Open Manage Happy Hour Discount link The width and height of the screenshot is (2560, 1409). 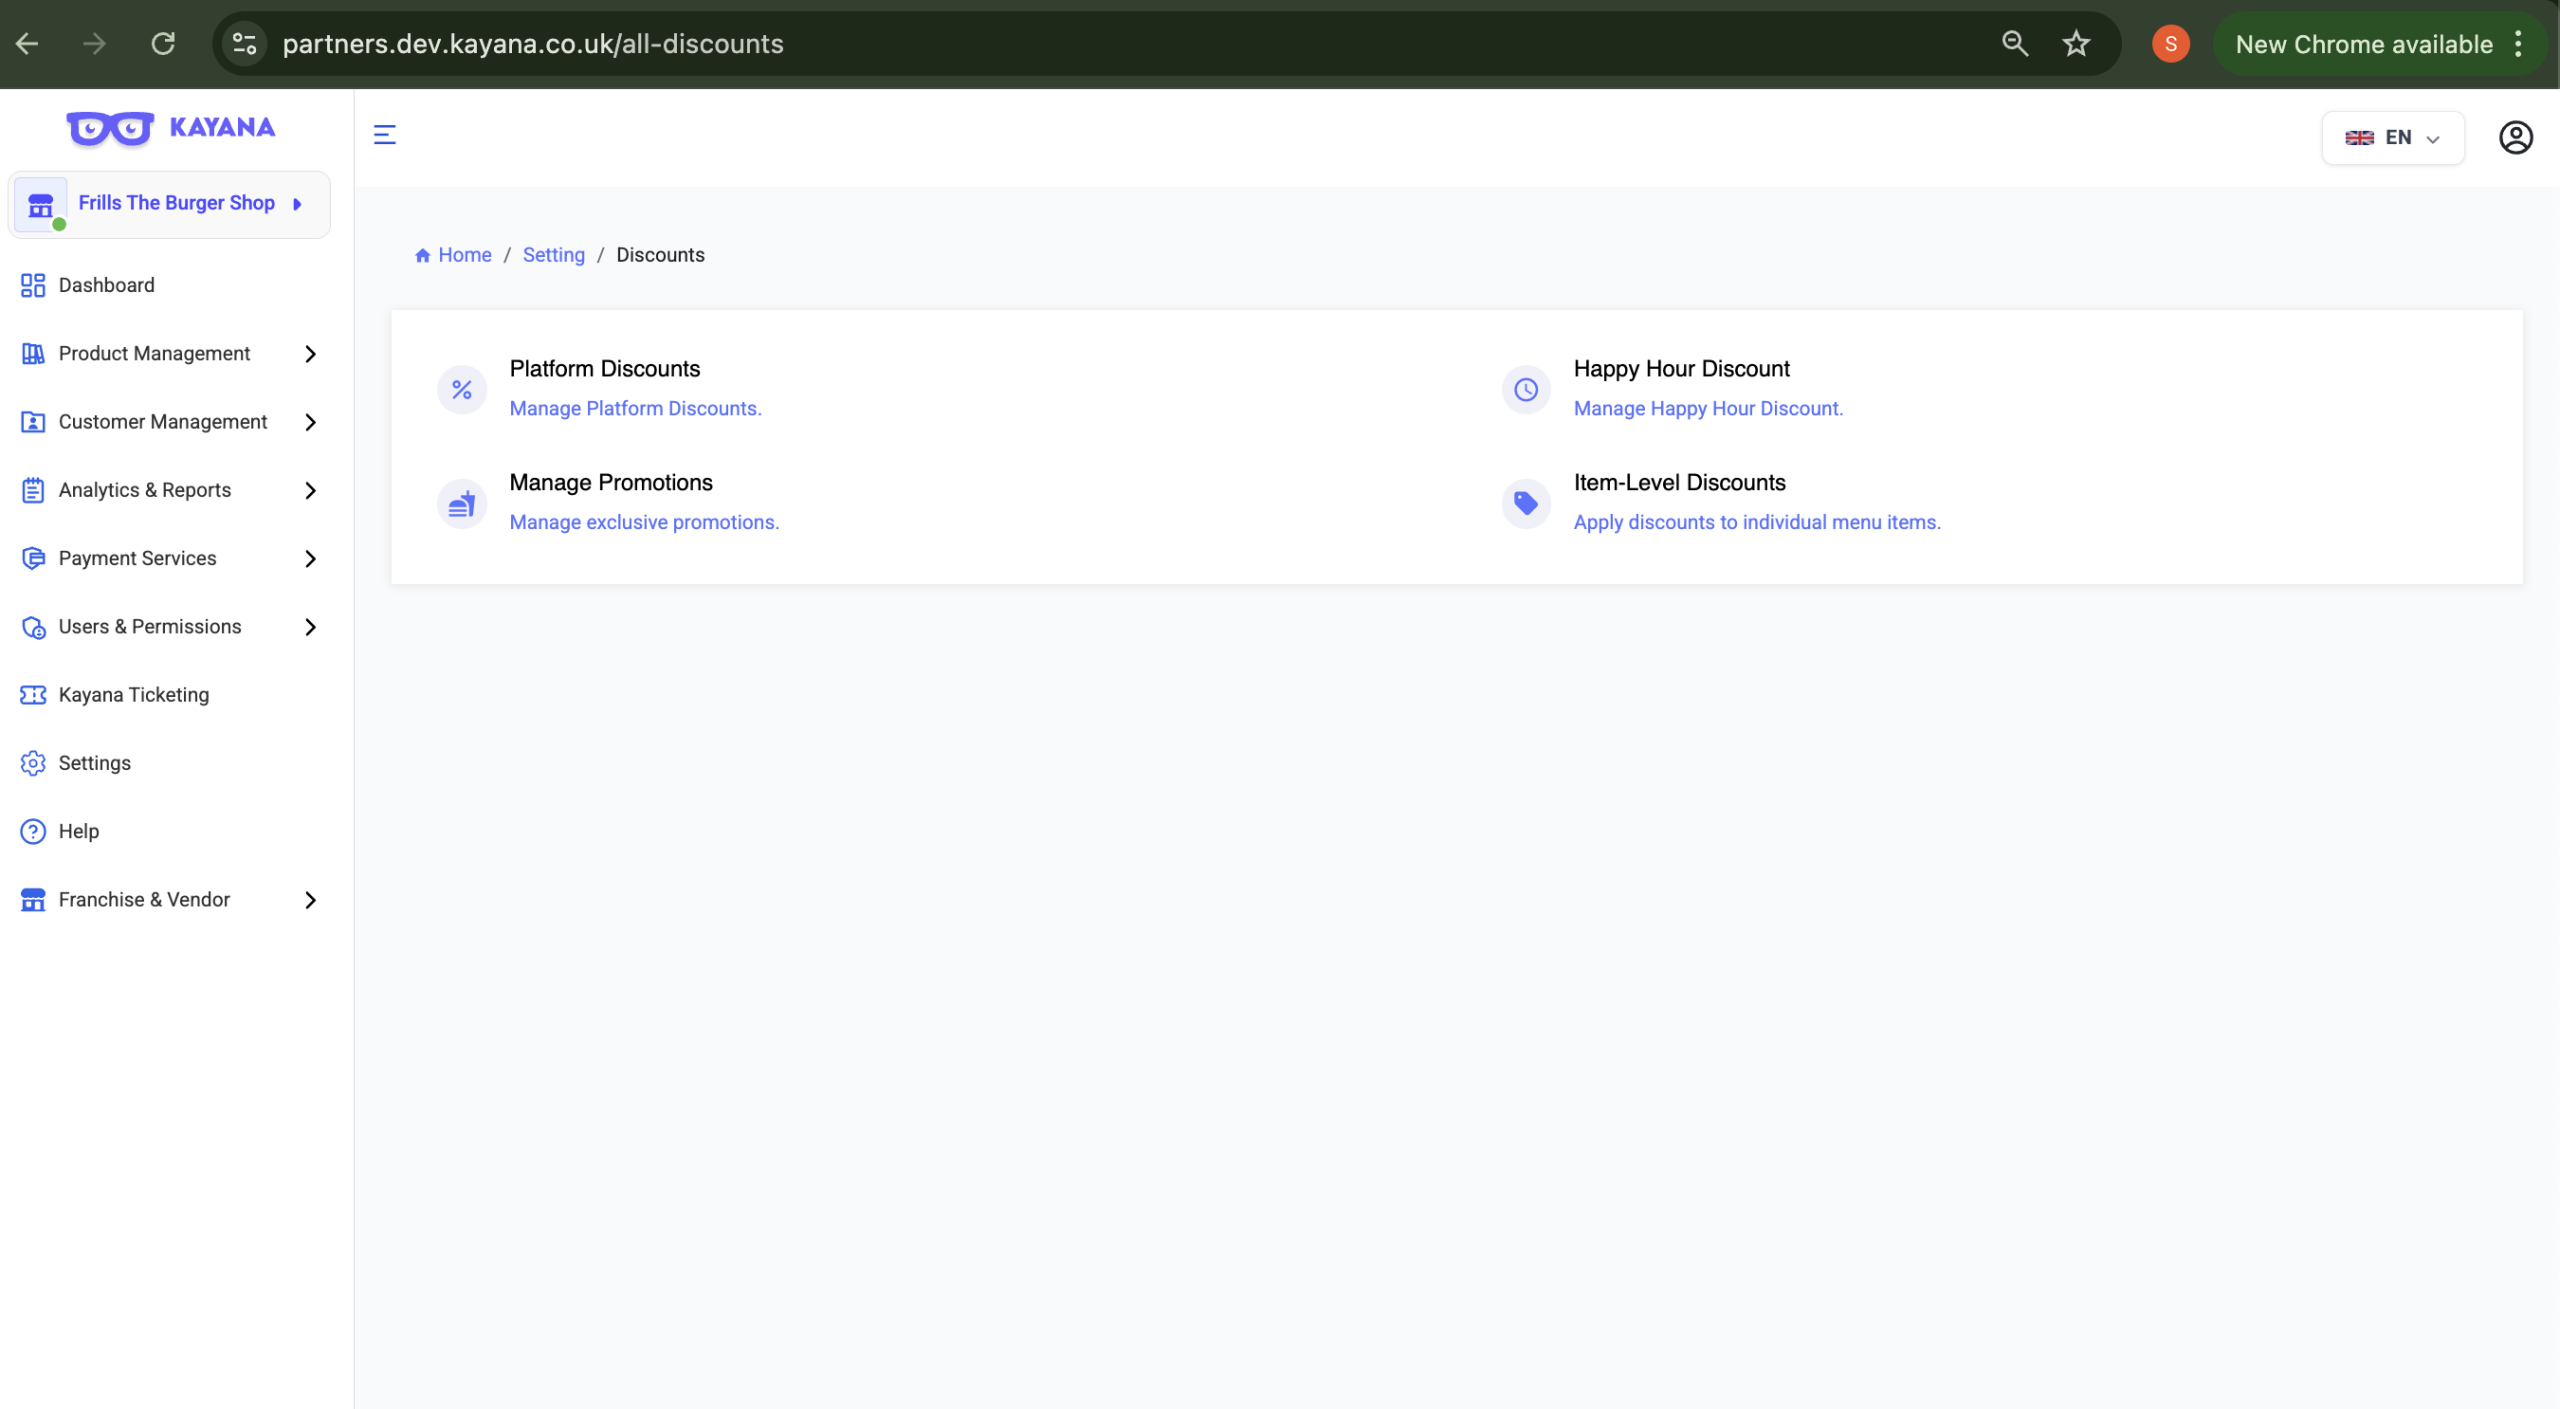[1708, 409]
